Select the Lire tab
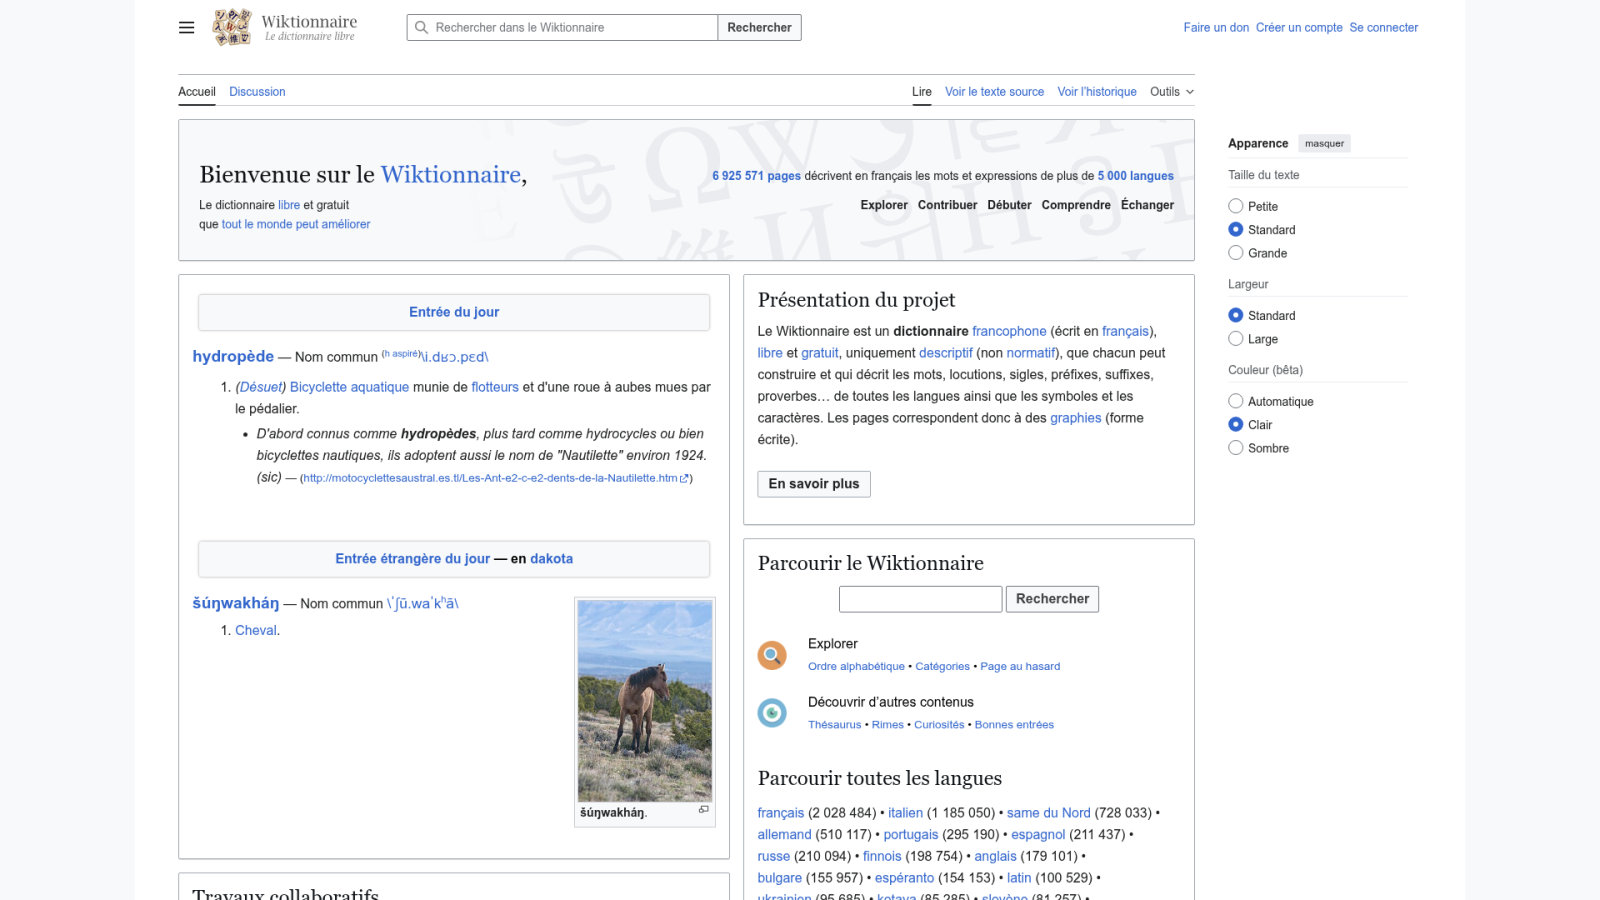The width and height of the screenshot is (1600, 900). (922, 92)
